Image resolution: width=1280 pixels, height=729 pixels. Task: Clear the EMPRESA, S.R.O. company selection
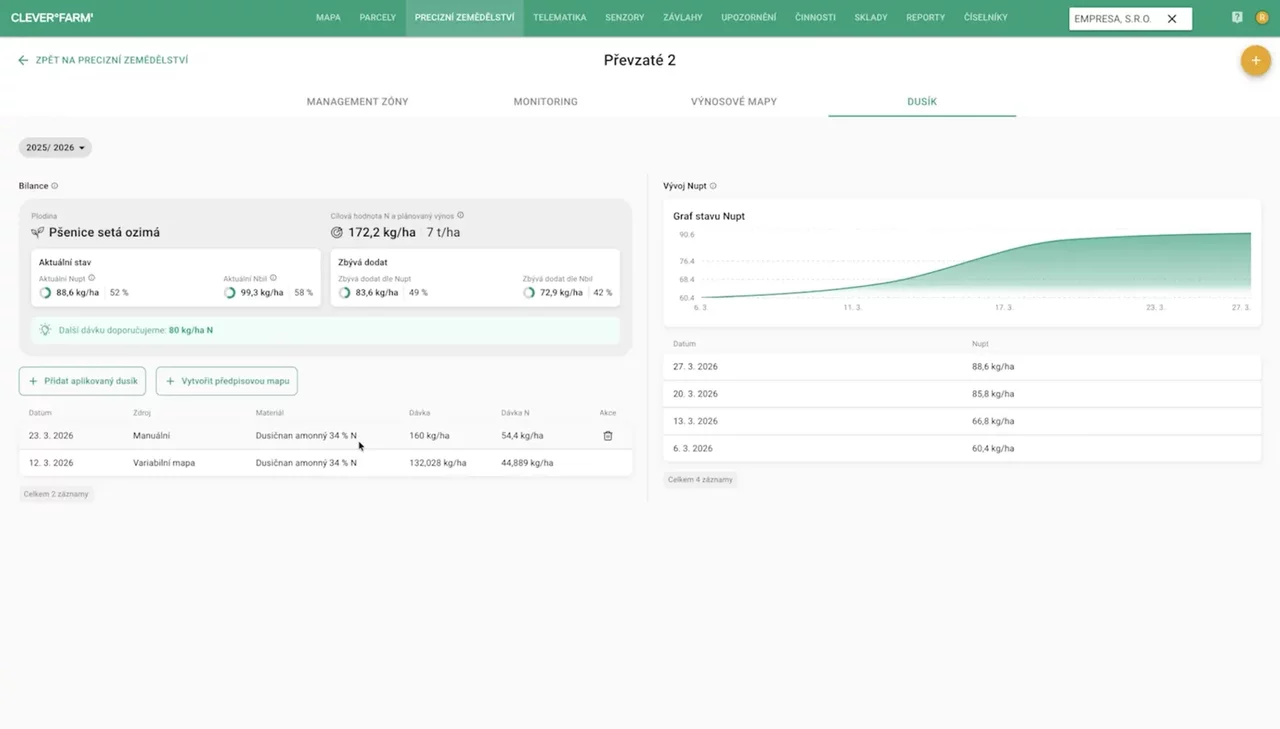(x=1172, y=19)
